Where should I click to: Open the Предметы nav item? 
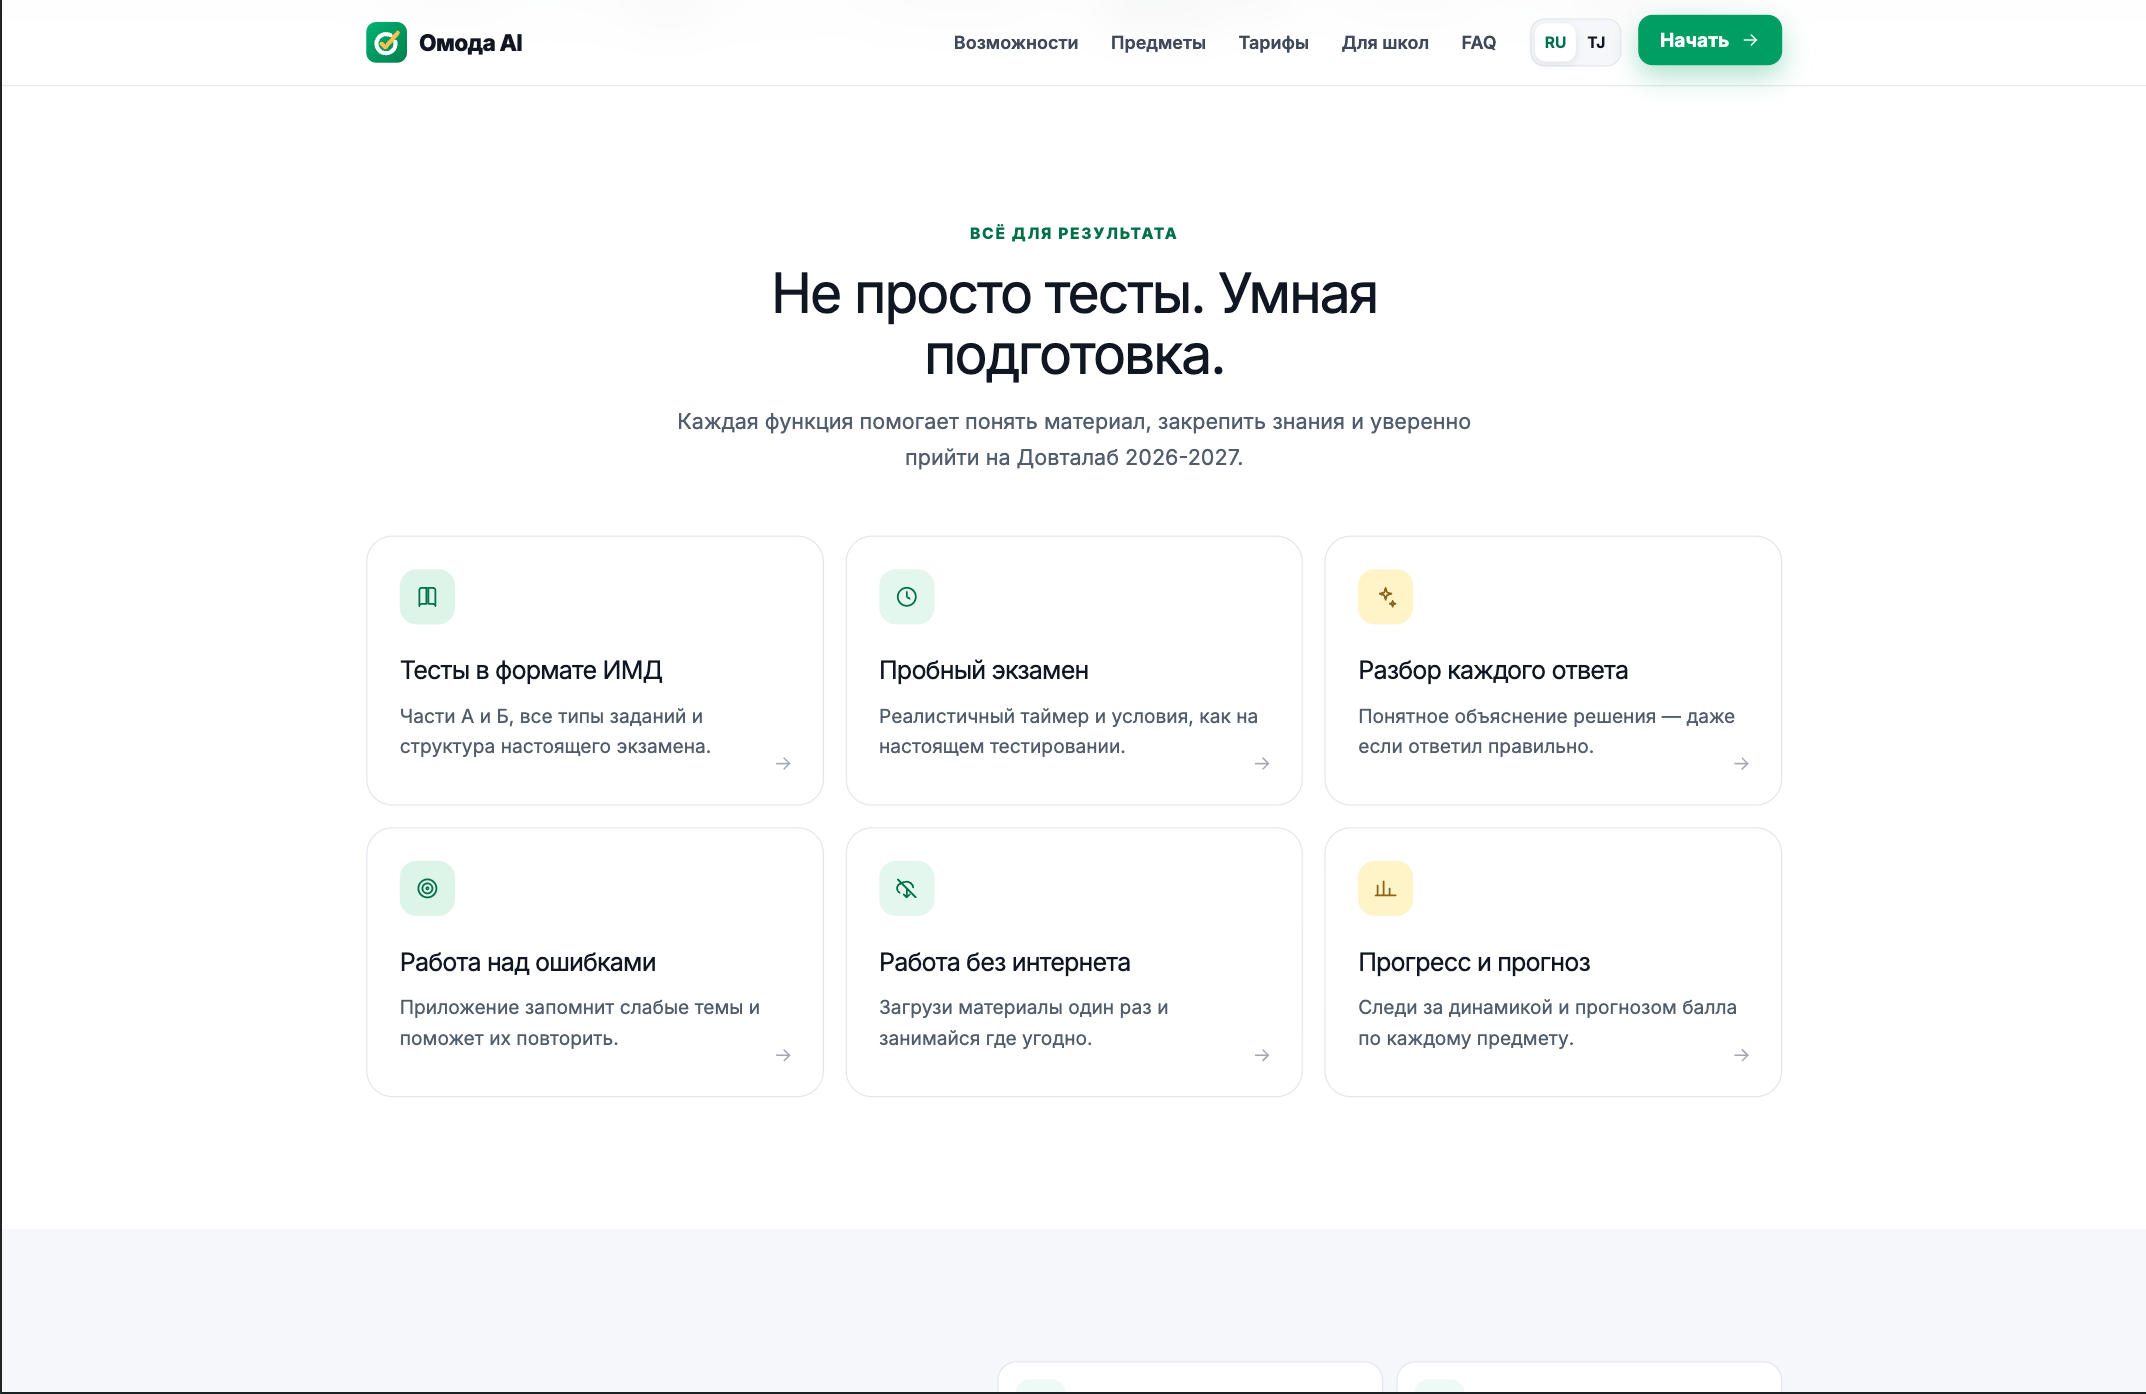[1158, 43]
